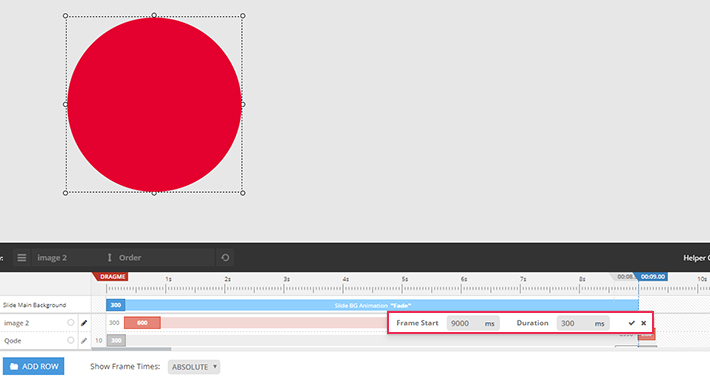
Task: Click the Frame Start 9000 input field
Action: point(473,323)
